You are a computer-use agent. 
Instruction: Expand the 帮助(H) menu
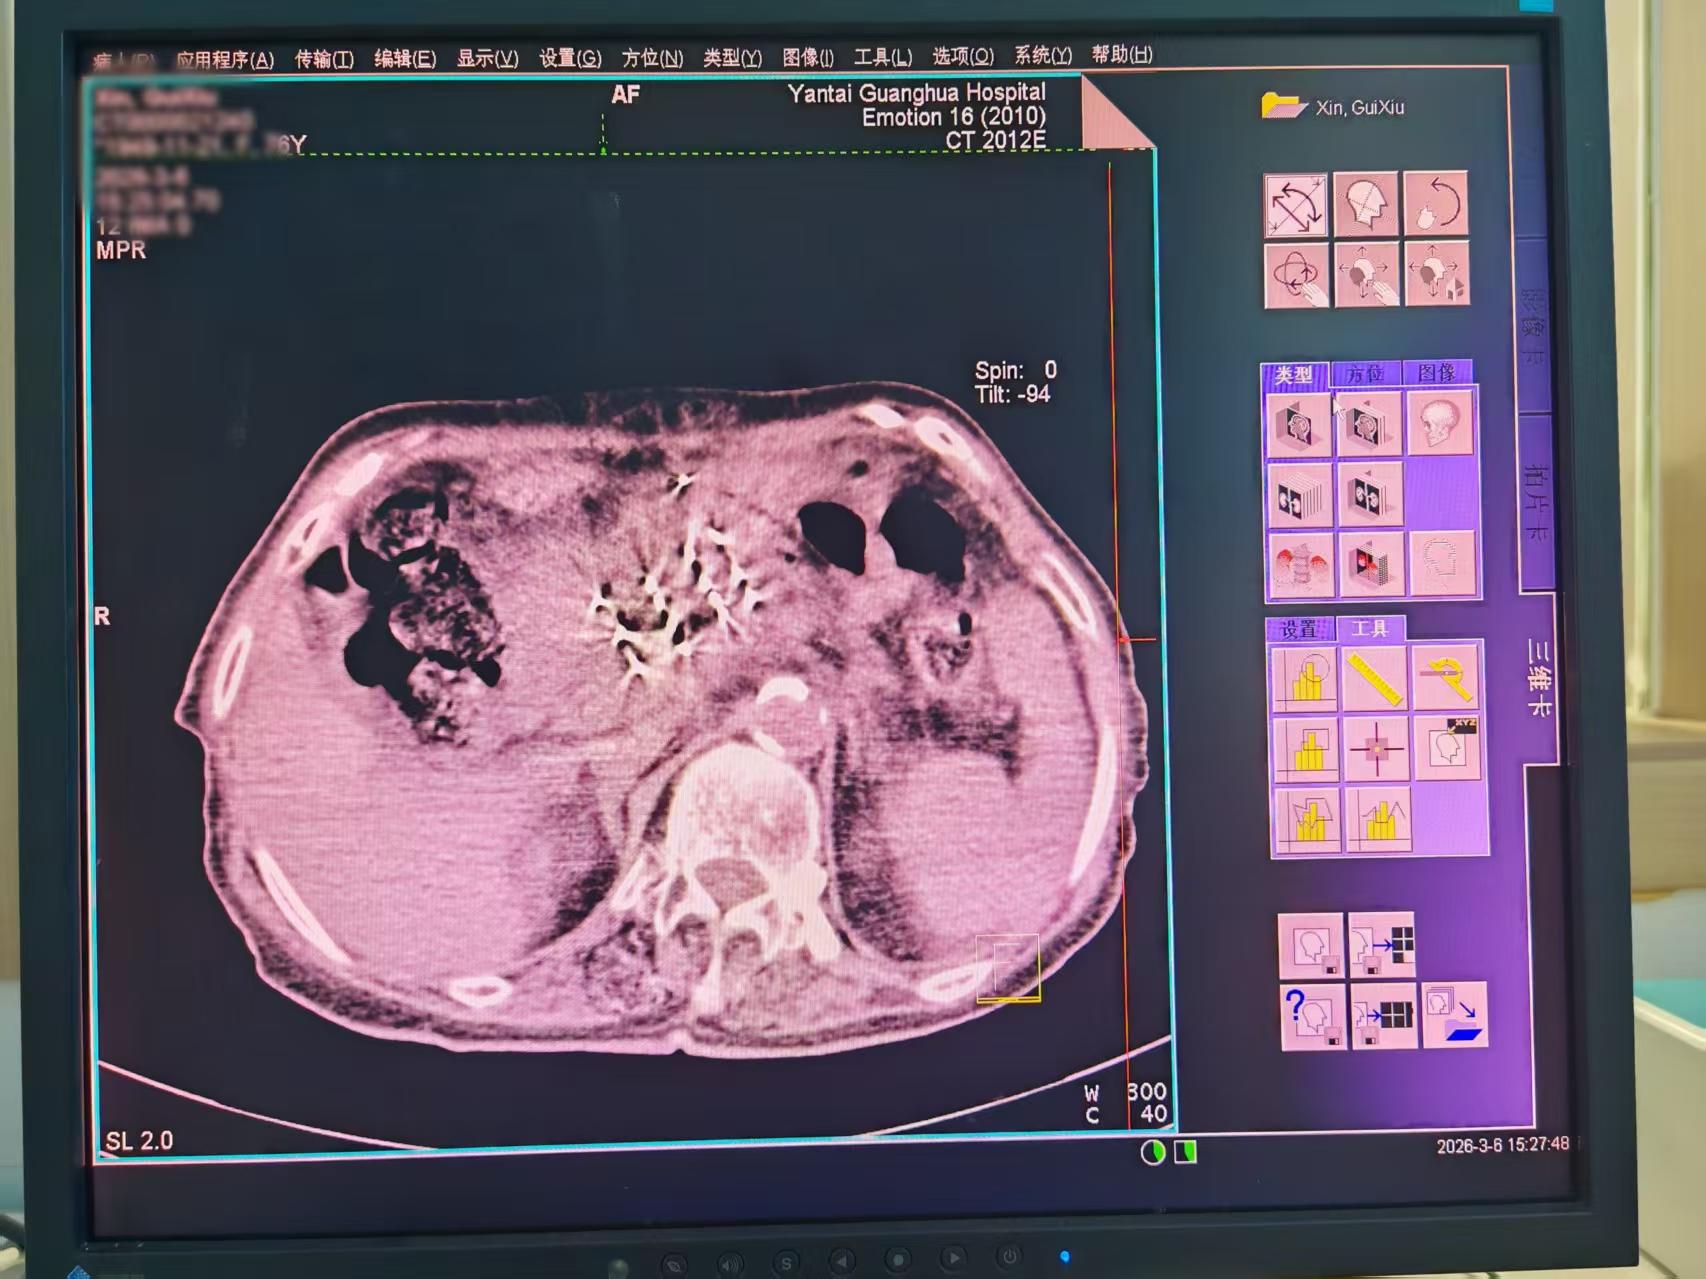pos(1121,54)
